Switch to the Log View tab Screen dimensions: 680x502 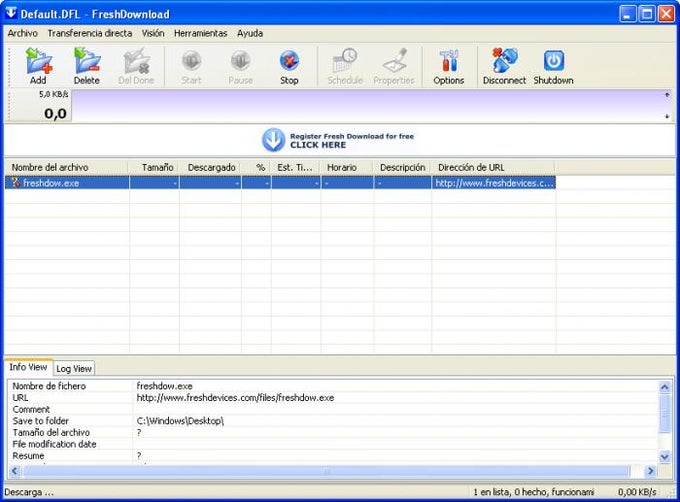click(74, 369)
